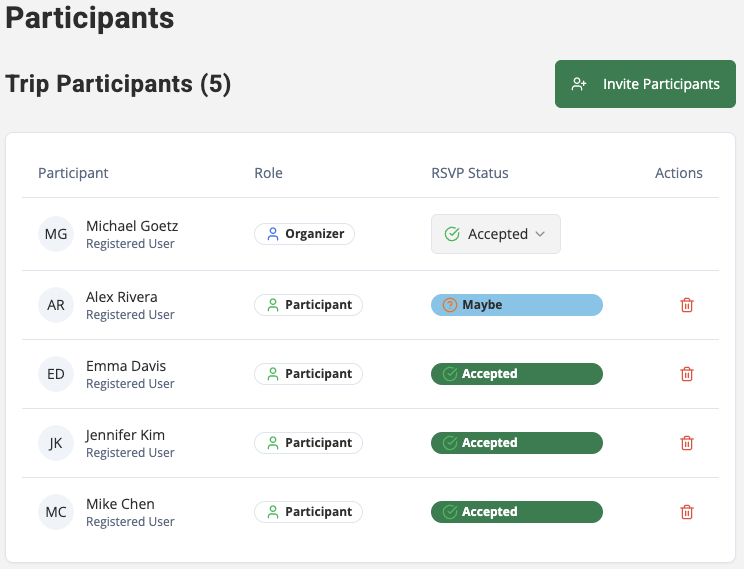Click the Invite Participants button
This screenshot has height=569, width=744.
[645, 84]
